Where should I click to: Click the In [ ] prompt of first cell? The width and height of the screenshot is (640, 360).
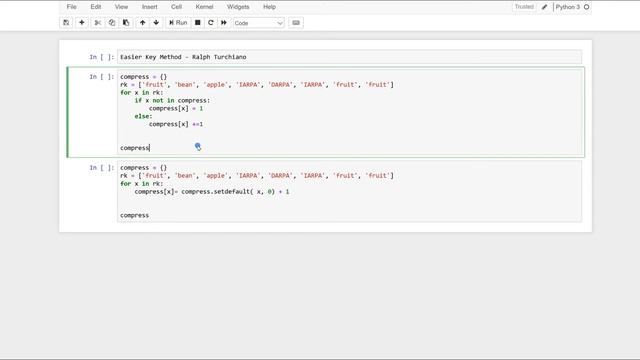[102, 57]
